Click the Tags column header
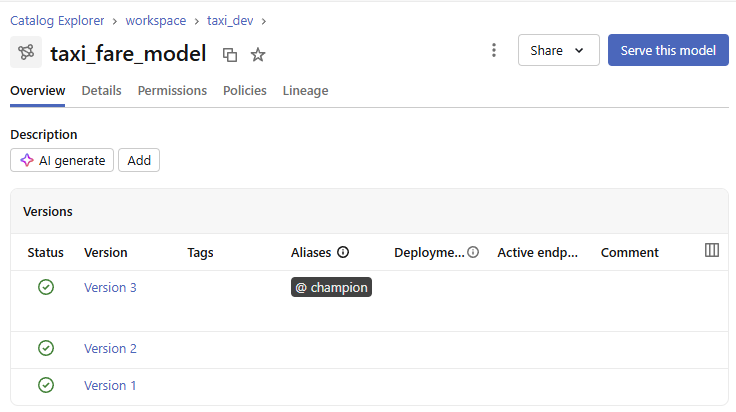The width and height of the screenshot is (736, 412). click(200, 252)
